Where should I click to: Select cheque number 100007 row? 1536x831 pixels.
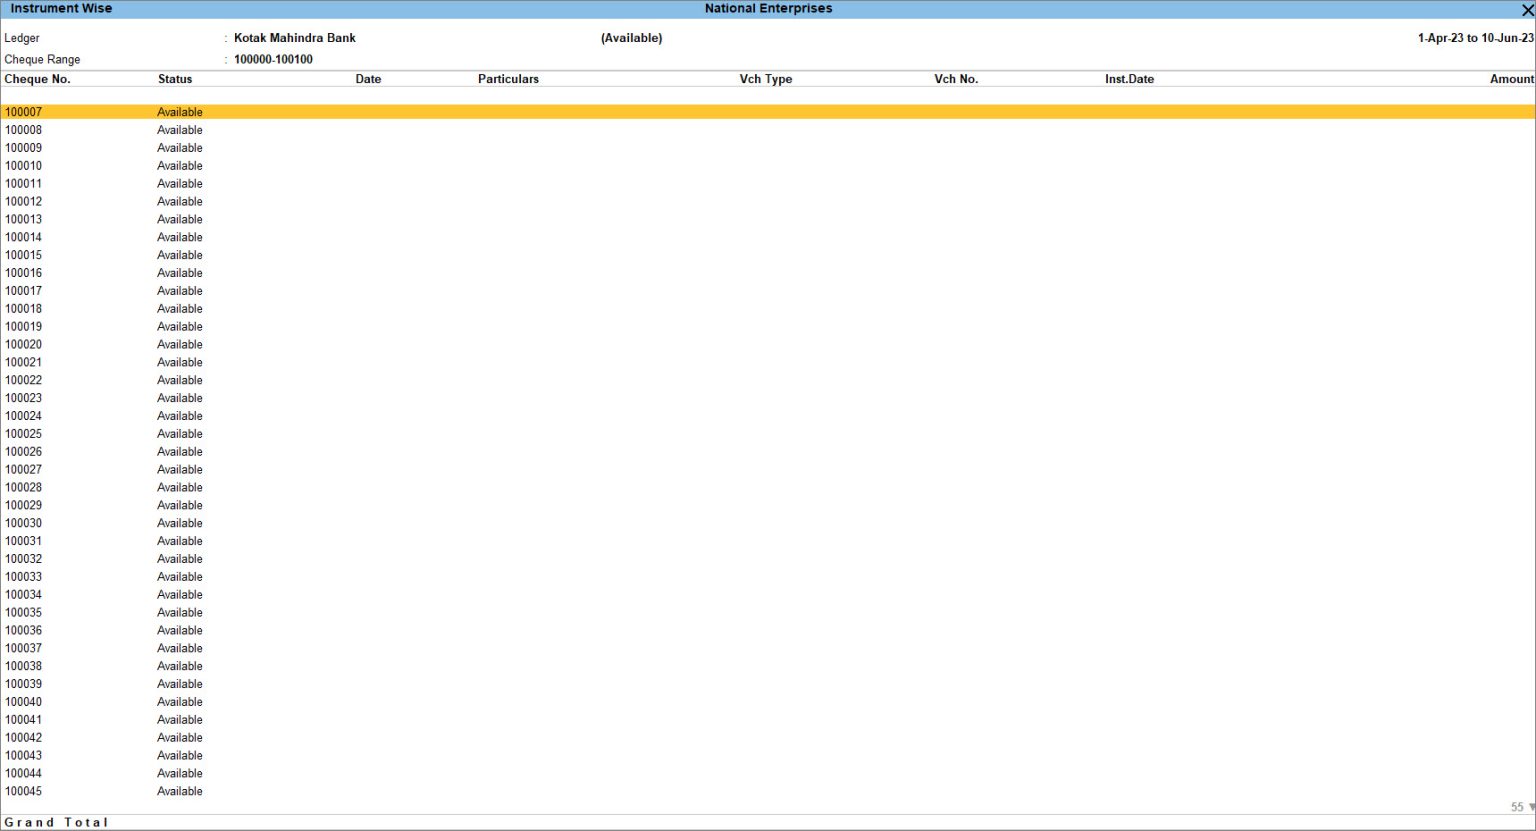click(24, 112)
